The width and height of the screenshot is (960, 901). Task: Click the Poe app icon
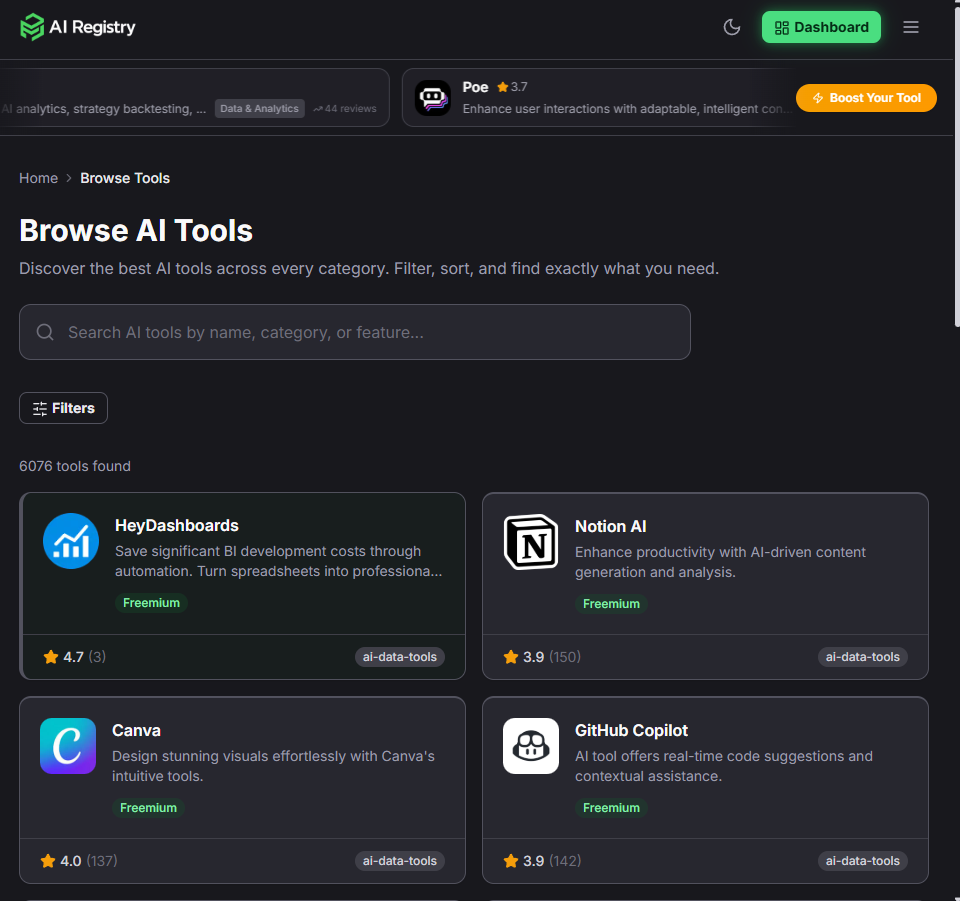(433, 97)
